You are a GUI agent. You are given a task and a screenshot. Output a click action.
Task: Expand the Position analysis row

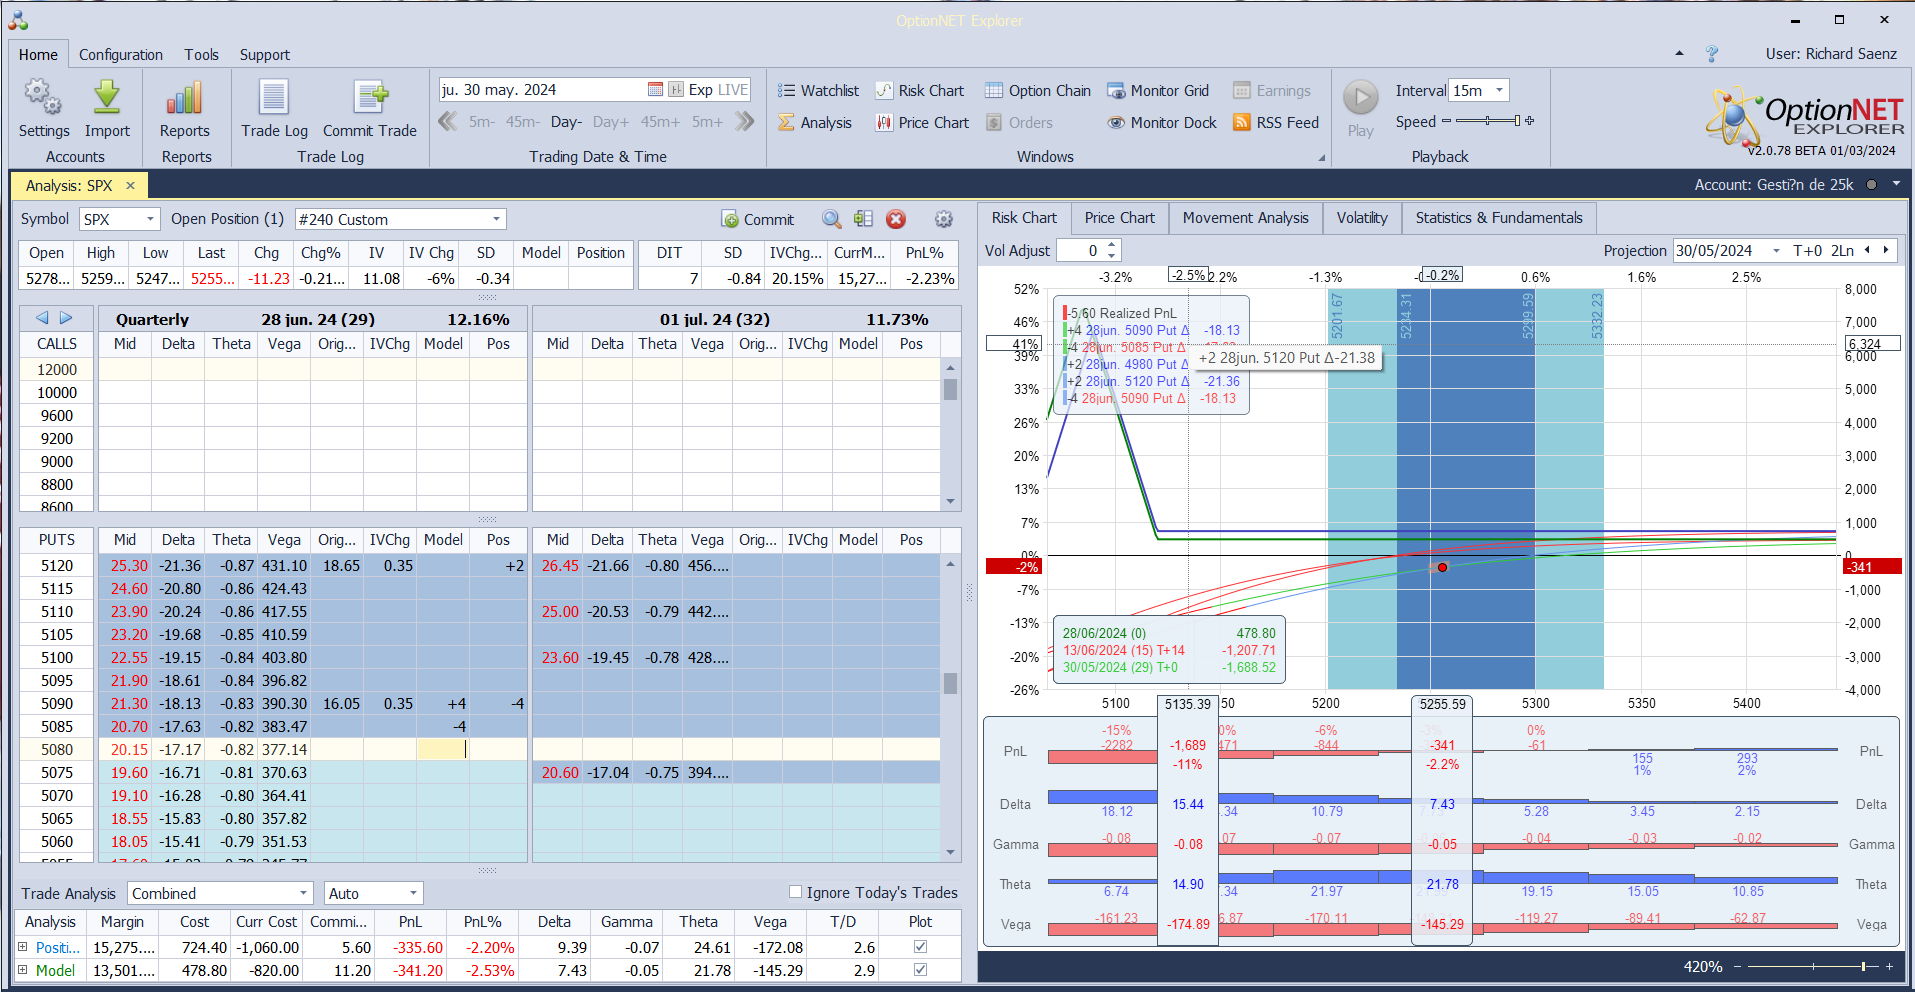pyautogui.click(x=23, y=946)
